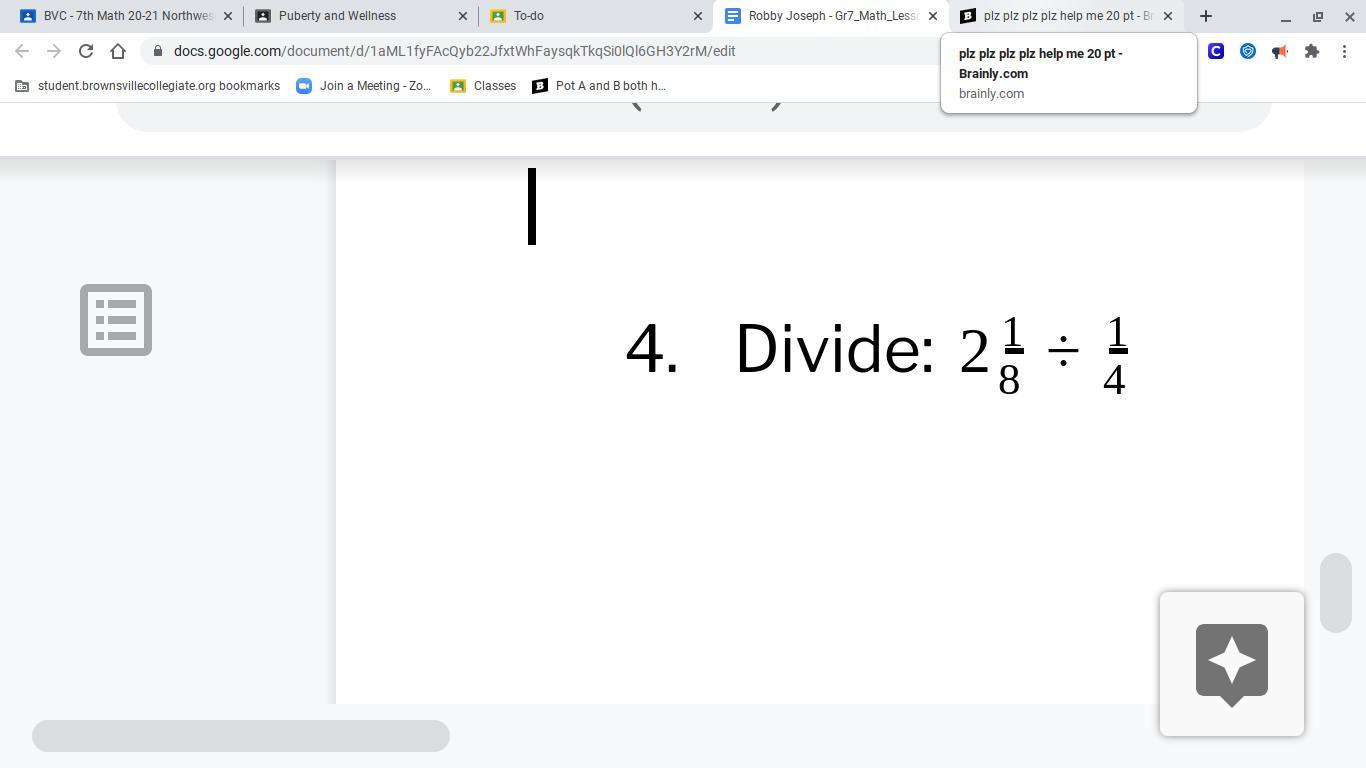Image resolution: width=1366 pixels, height=768 pixels.
Task: Go forward to the next page
Action: 54,51
